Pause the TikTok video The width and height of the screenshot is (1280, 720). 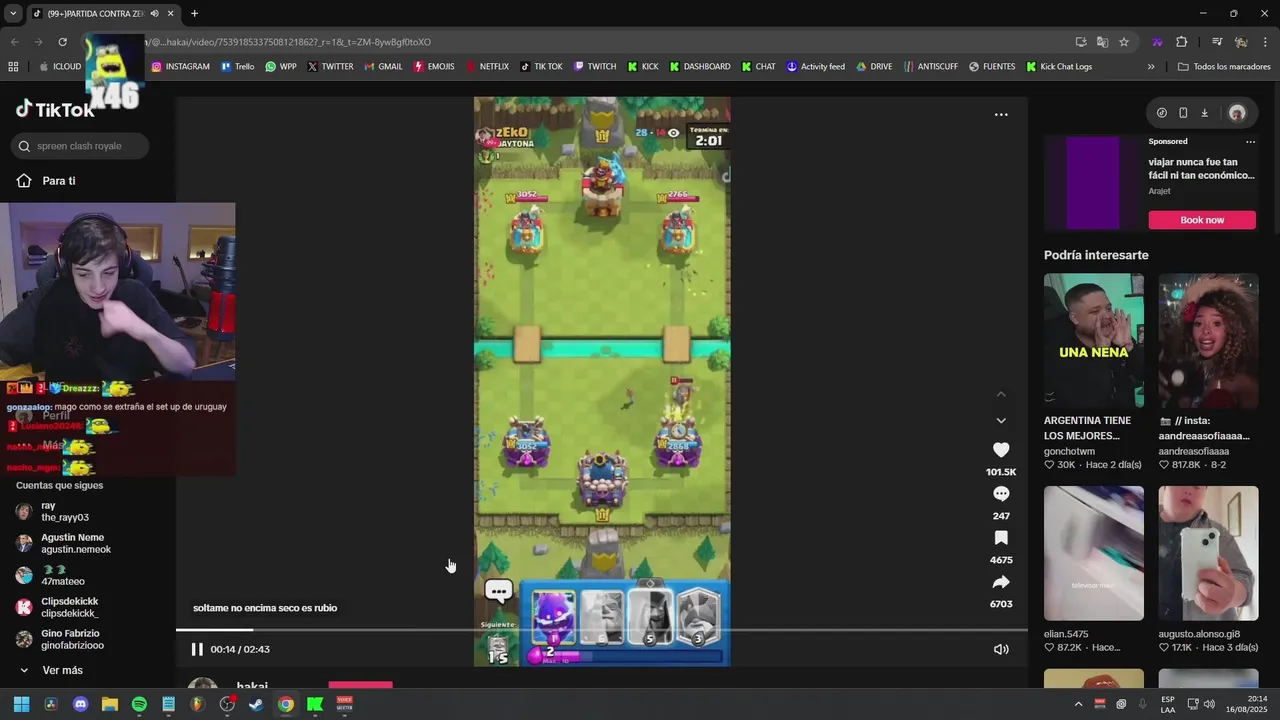pyautogui.click(x=197, y=649)
